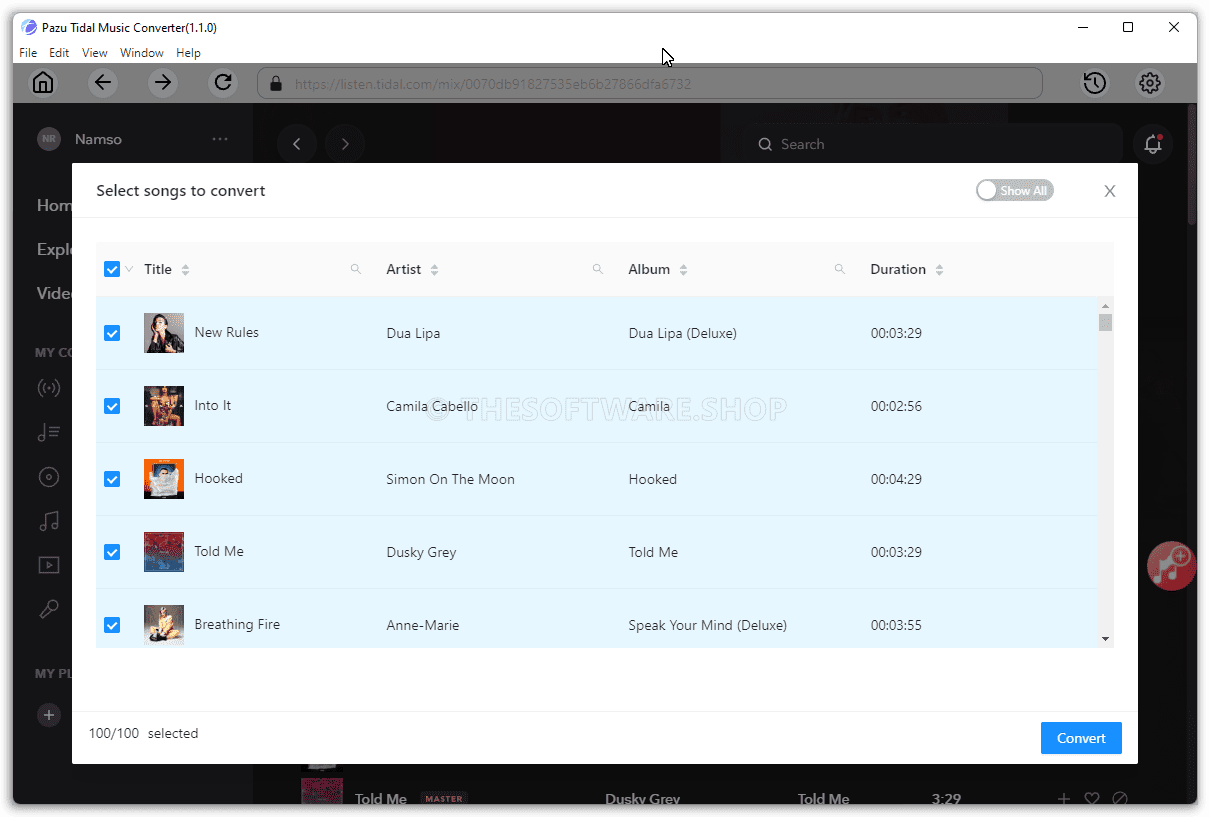Screen dimensions: 1210x817
Task: Click the Breathing Fire album cover thumbnail
Action: 164,625
